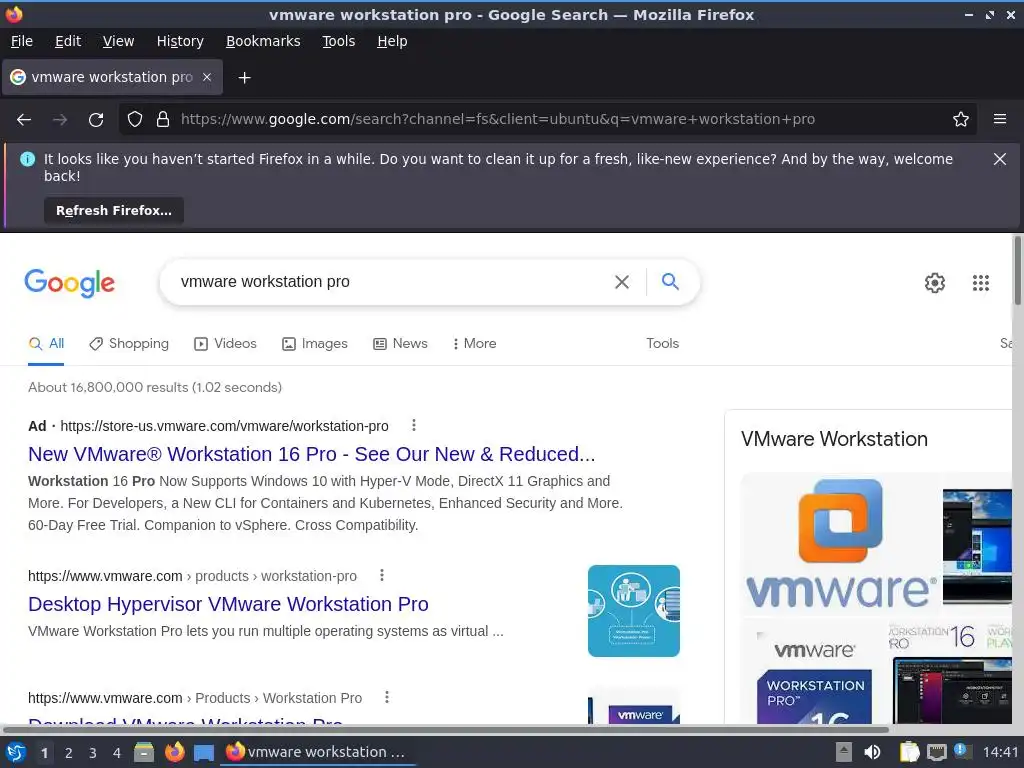The image size is (1024, 768).
Task: Click the forward navigation arrow
Action: 60,120
